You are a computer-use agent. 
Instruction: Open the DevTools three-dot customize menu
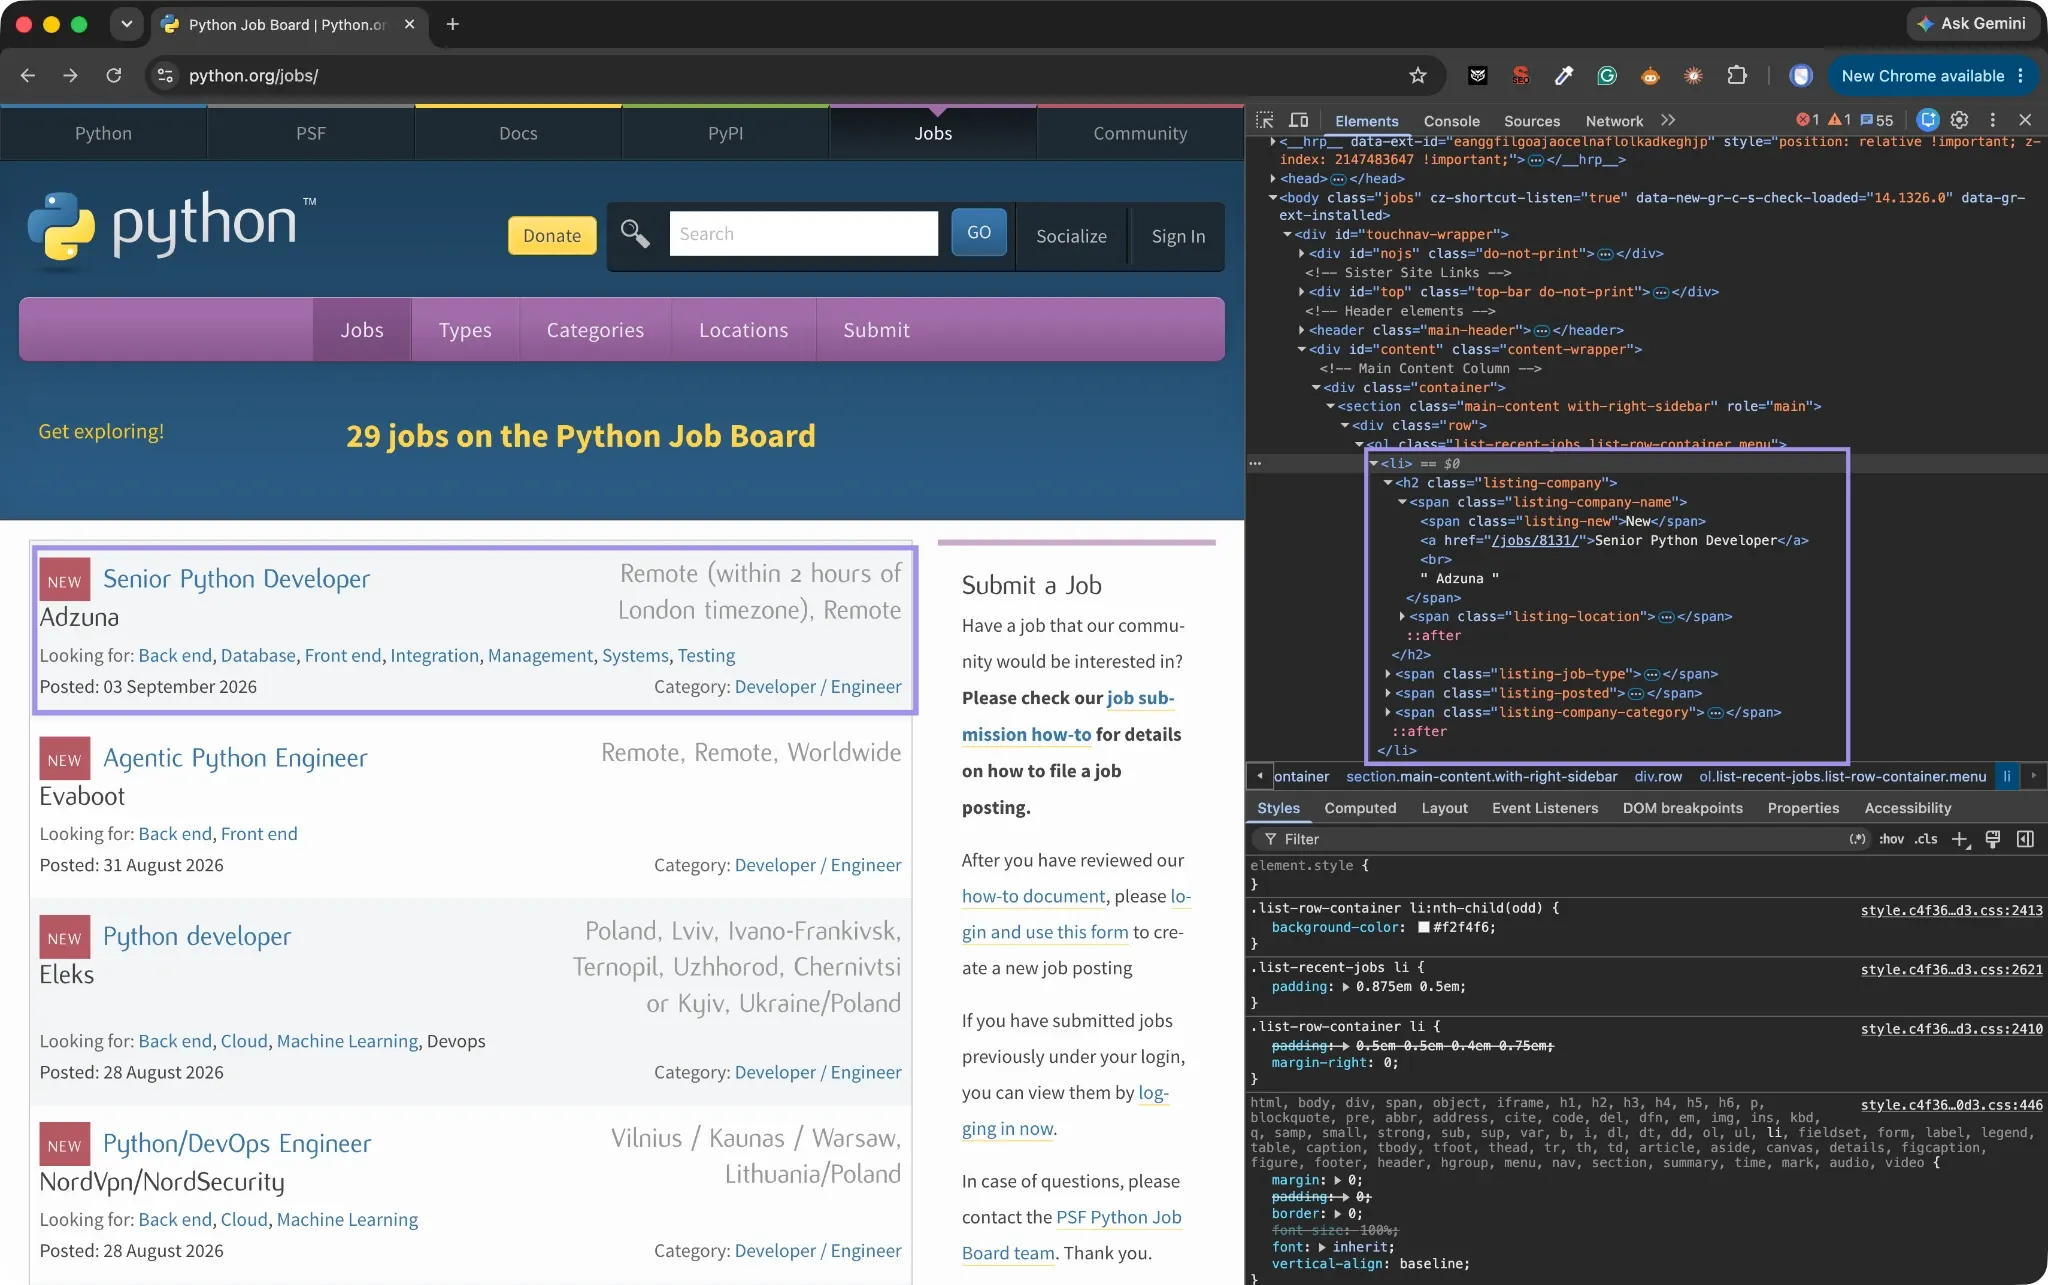[1992, 120]
